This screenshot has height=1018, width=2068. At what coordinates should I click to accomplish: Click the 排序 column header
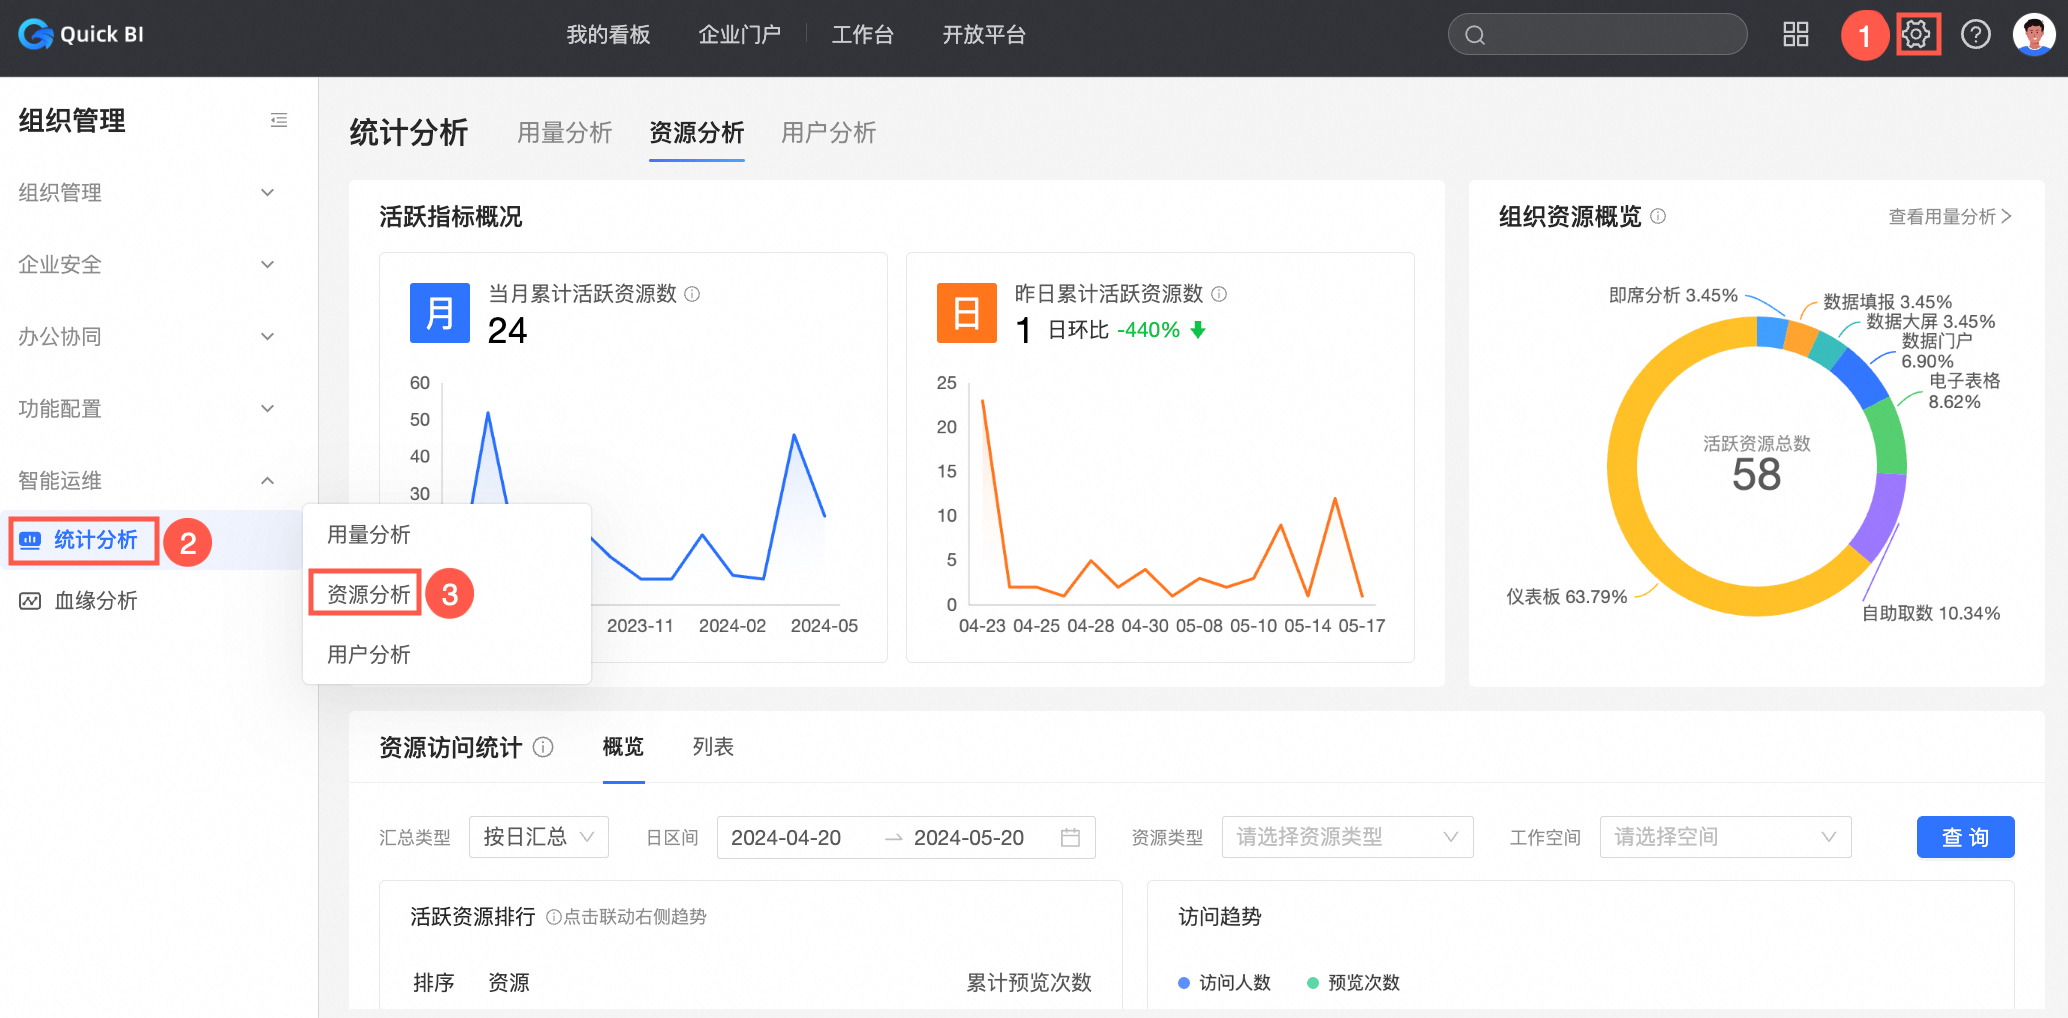[x=434, y=983]
